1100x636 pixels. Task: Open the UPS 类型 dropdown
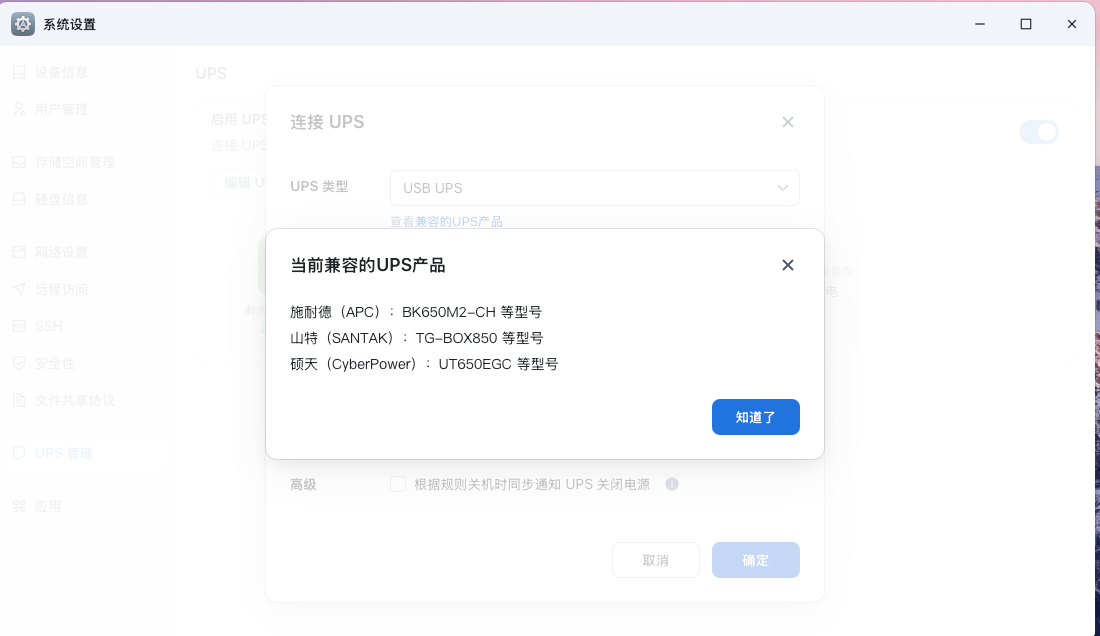(595, 188)
